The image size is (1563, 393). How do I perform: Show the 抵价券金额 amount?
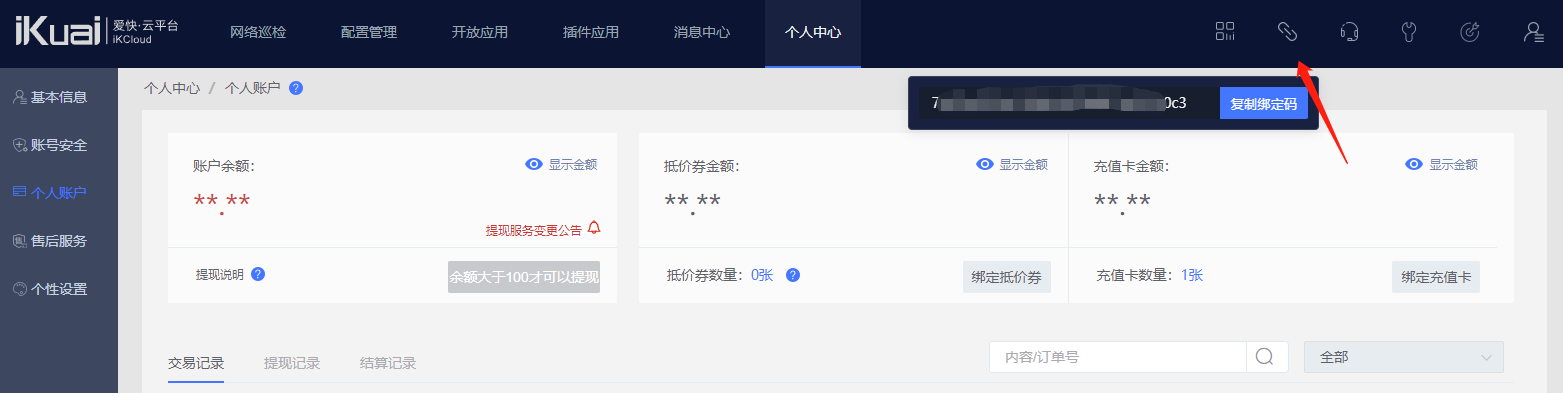pyautogui.click(x=1012, y=165)
